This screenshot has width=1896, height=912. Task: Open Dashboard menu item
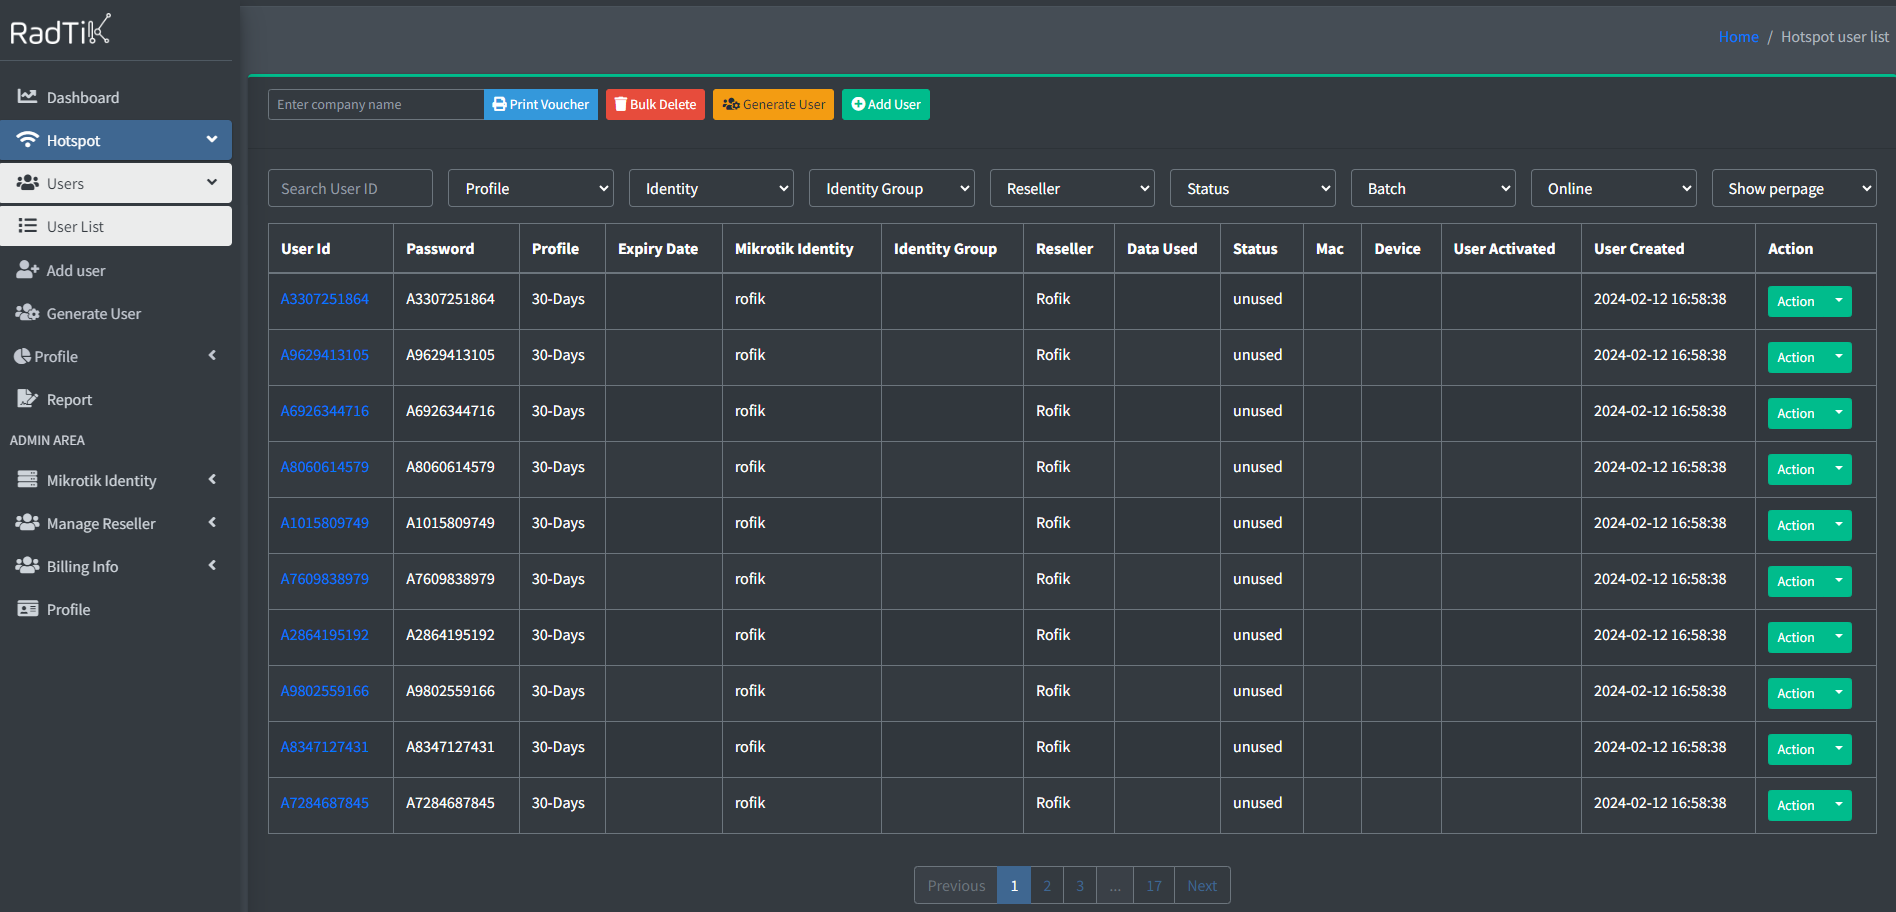[x=116, y=97]
